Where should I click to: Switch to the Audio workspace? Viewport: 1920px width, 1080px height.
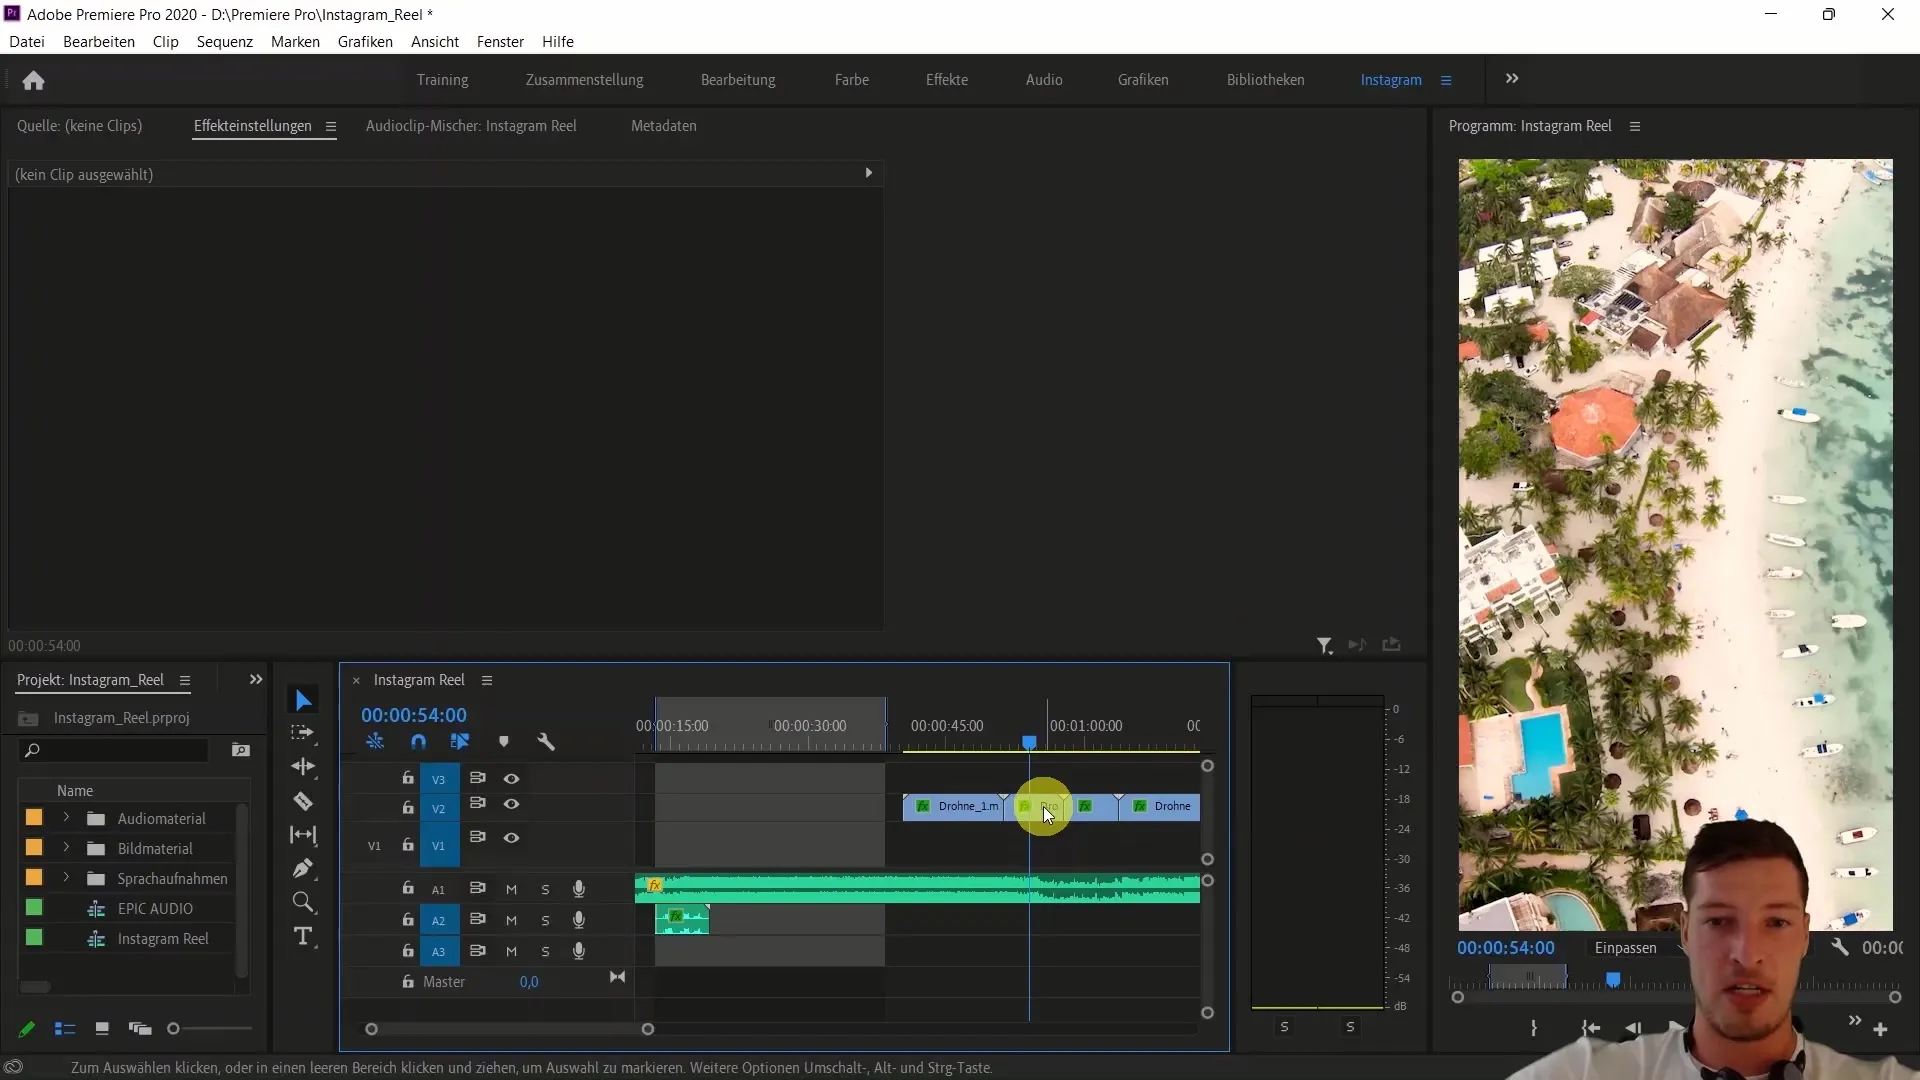pos(1044,80)
